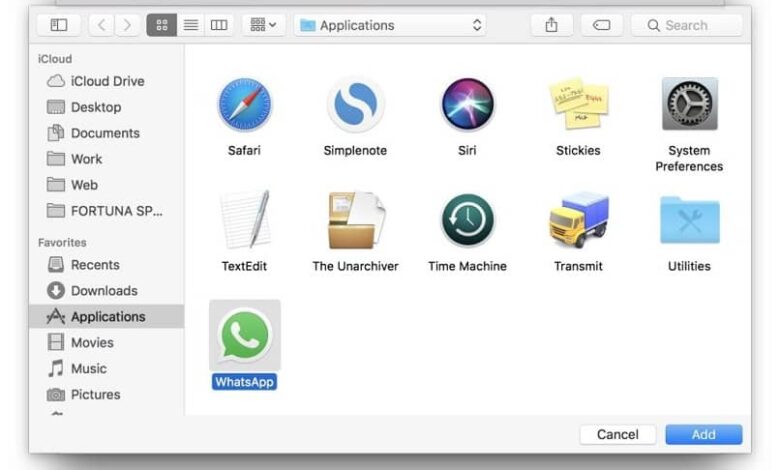Open the item arrangement dropdown
Image resolution: width=780 pixels, height=470 pixels.
264,25
